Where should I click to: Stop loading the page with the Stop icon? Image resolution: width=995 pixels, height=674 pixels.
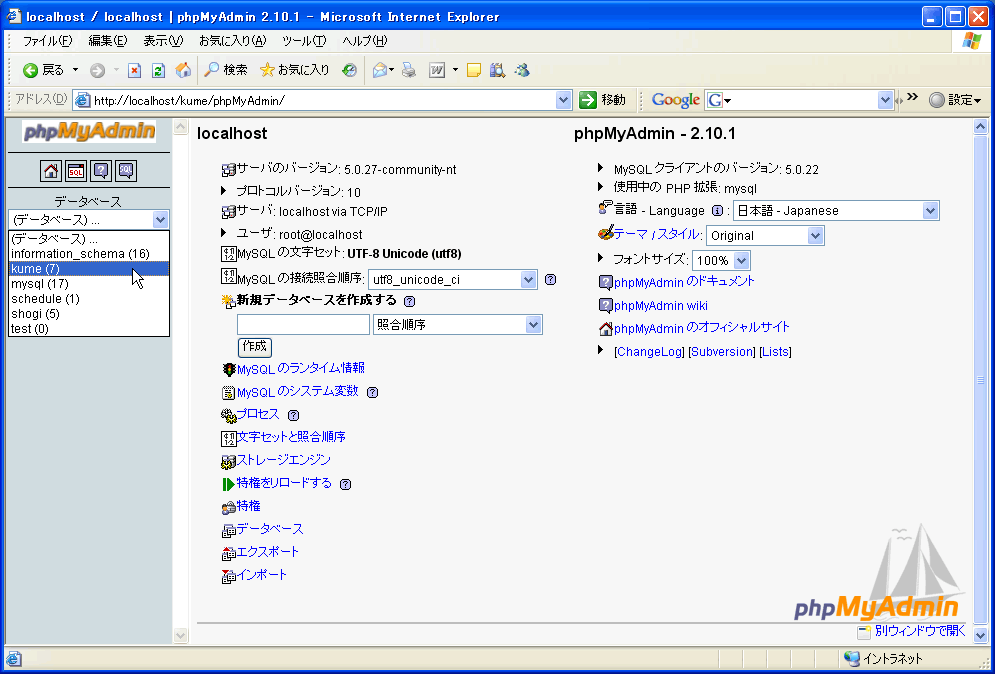tap(135, 70)
